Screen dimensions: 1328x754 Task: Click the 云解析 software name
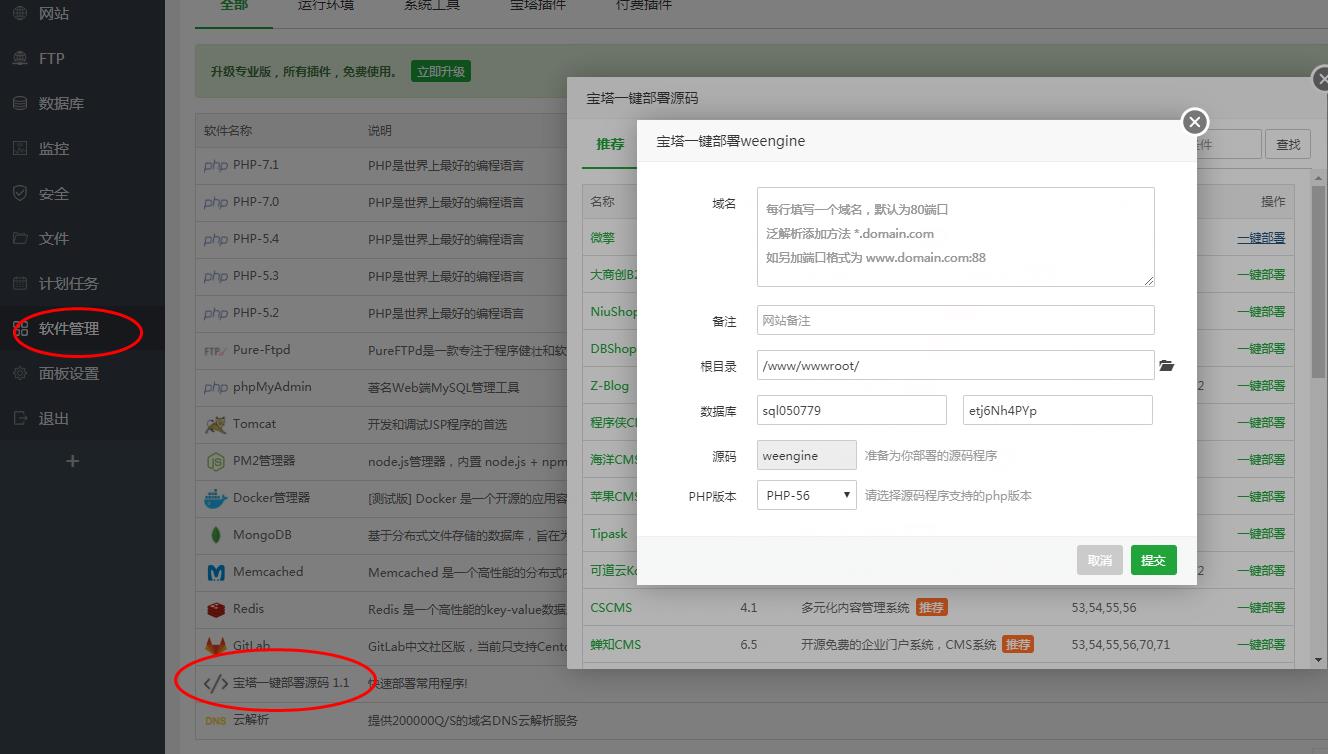(251, 720)
